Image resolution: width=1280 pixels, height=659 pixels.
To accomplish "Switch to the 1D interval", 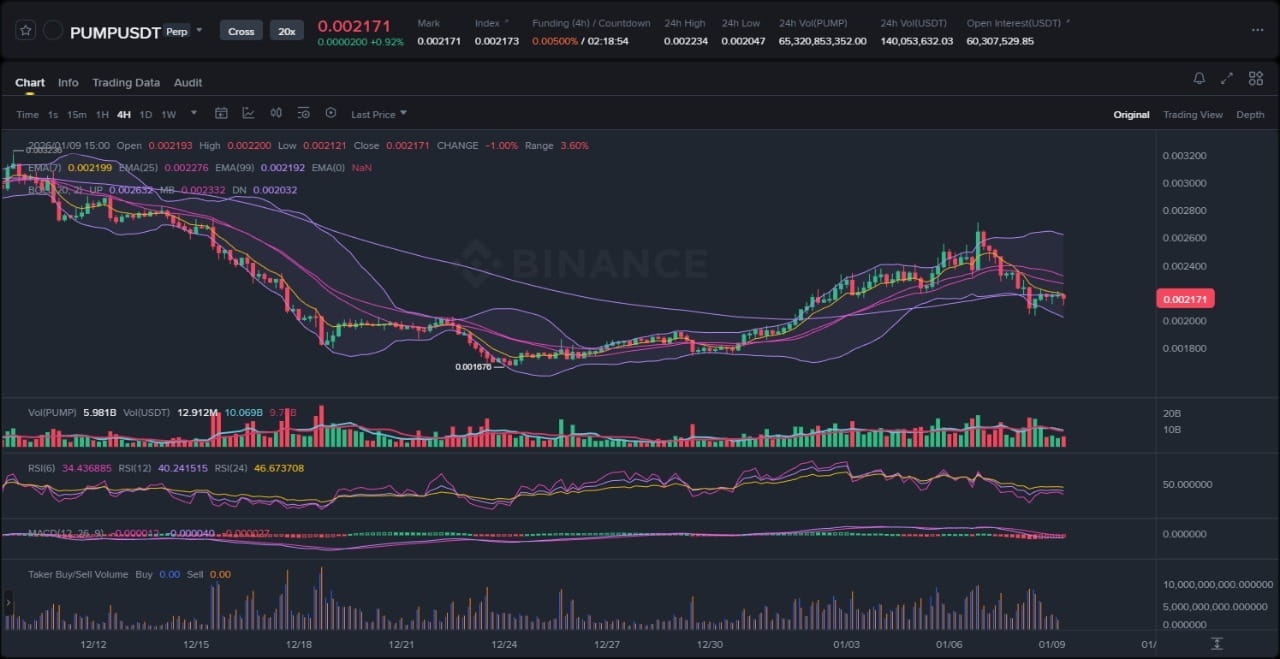I will click(146, 115).
